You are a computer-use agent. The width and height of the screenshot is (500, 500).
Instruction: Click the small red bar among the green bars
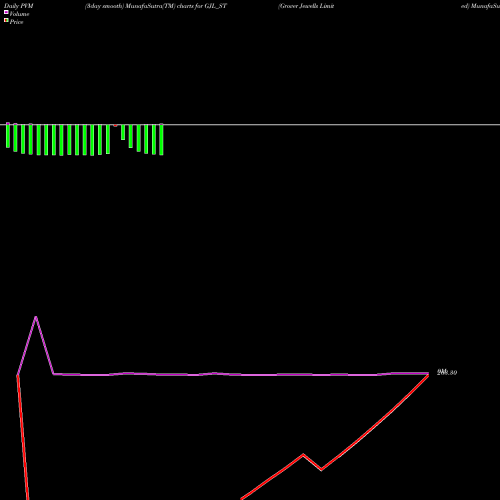[115, 126]
